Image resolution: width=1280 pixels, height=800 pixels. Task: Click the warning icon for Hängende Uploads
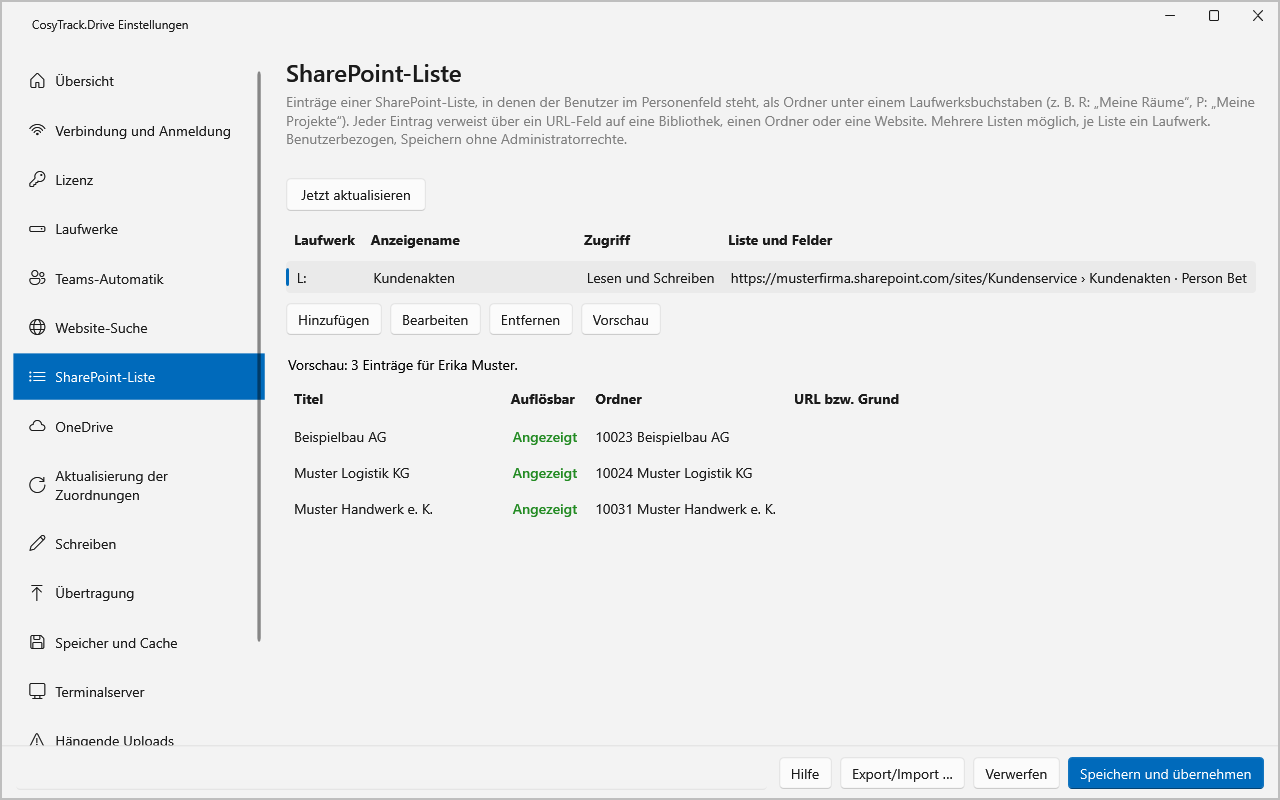37,741
